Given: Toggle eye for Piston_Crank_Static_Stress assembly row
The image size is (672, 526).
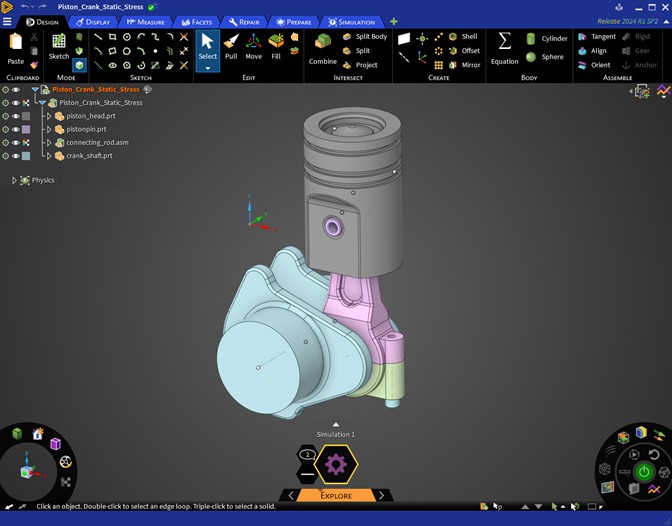Looking at the screenshot, I should tap(16, 103).
